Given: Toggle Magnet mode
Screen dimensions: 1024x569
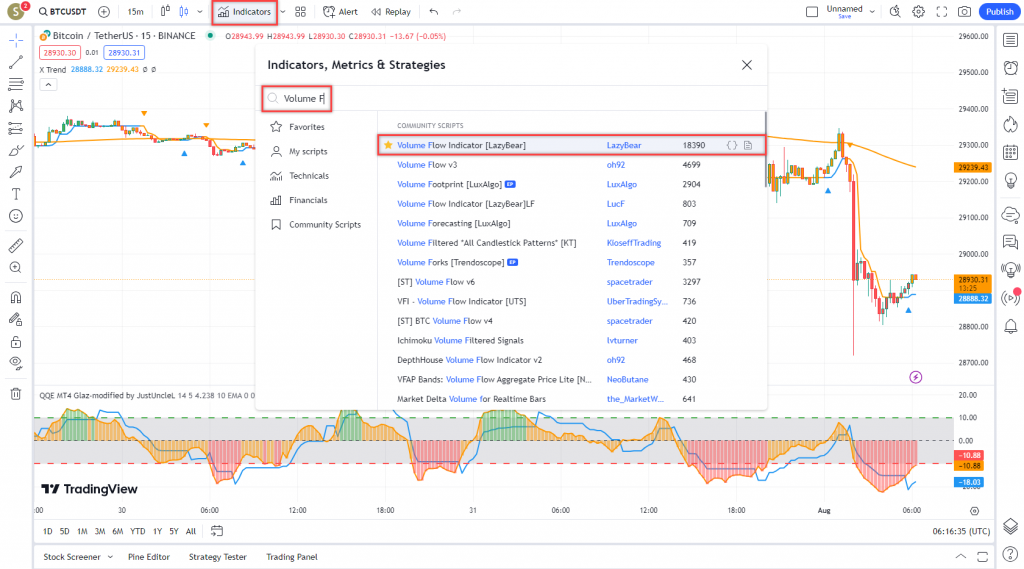Looking at the screenshot, I should [x=16, y=297].
